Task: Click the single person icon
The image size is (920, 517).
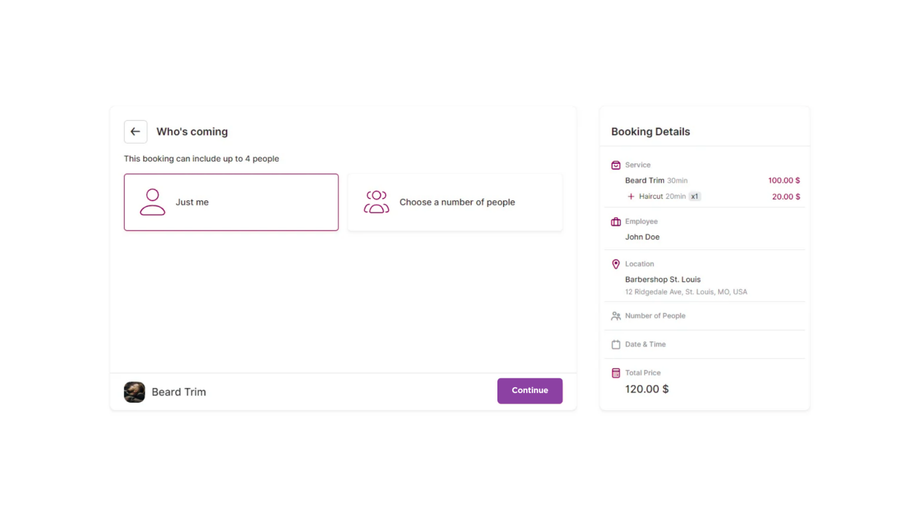Action: 152,202
